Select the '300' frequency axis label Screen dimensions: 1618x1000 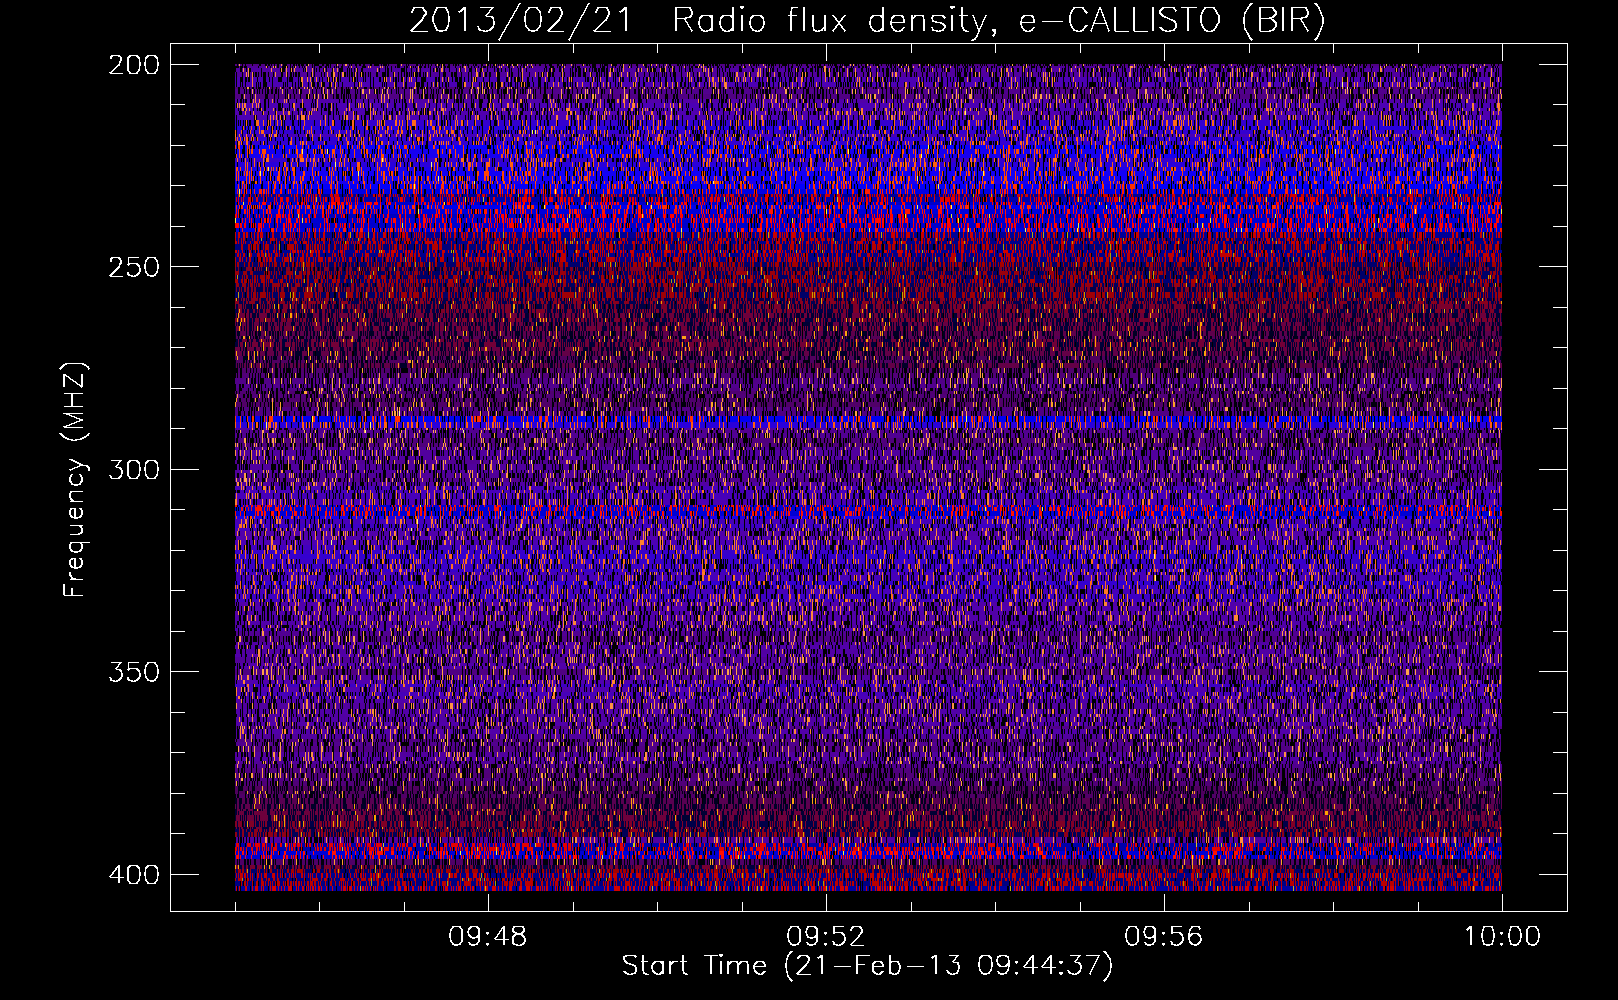pos(132,469)
